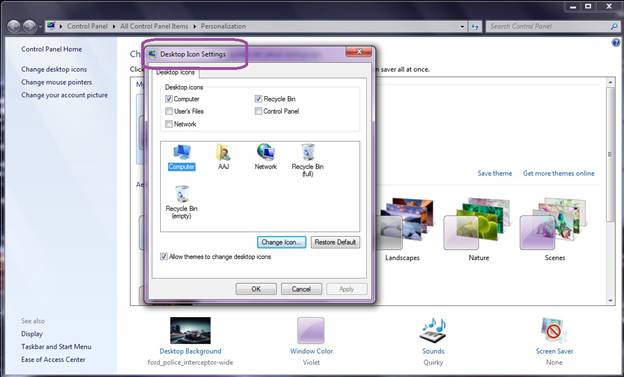This screenshot has width=624, height=377.
Task: Click the theme list scrollbar down arrow
Action: (610, 301)
